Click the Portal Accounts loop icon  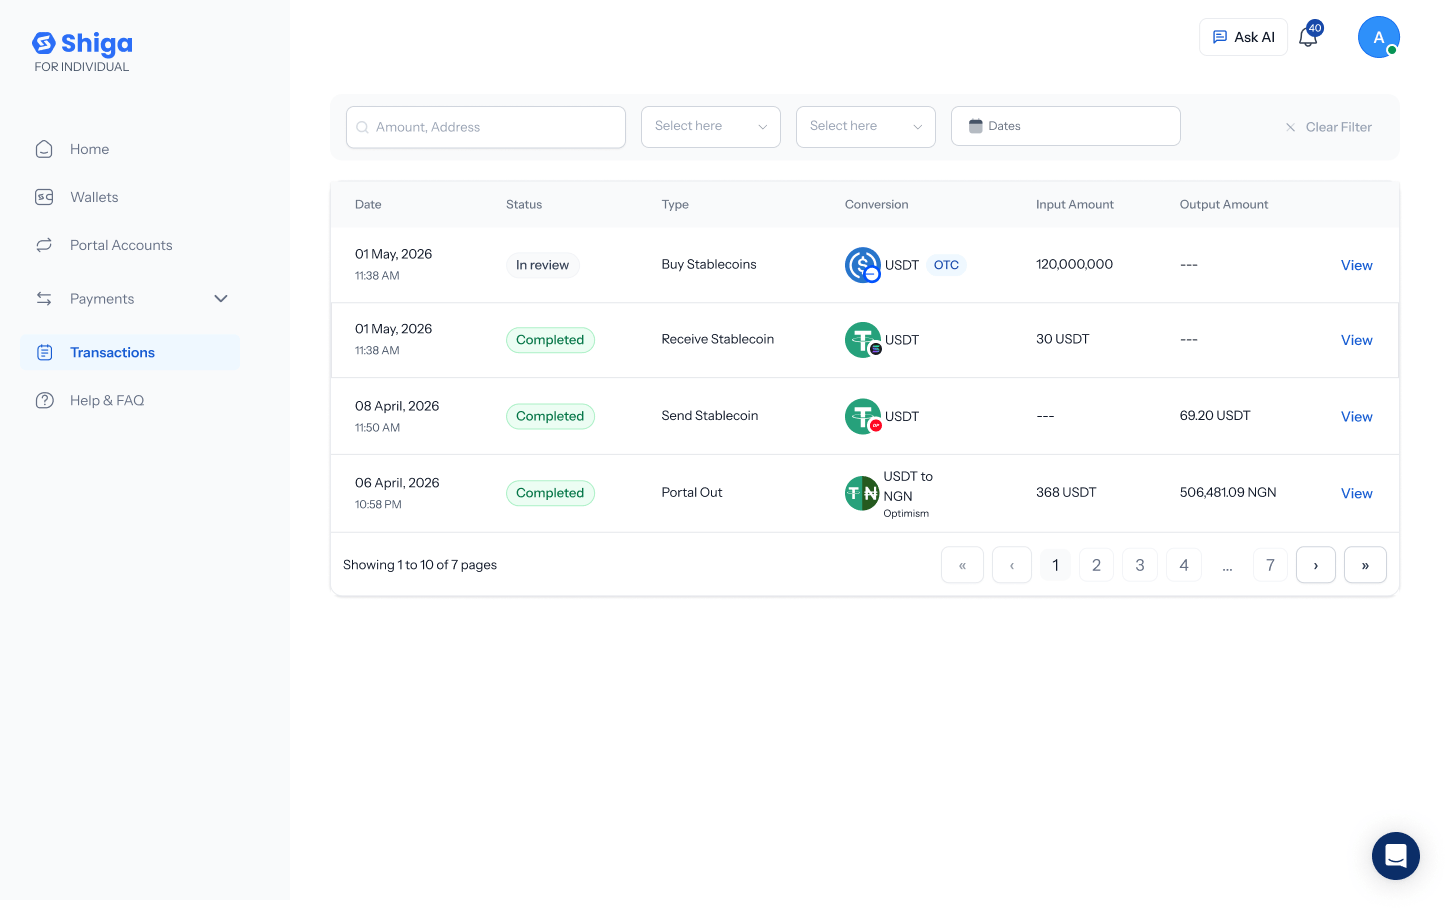point(44,245)
